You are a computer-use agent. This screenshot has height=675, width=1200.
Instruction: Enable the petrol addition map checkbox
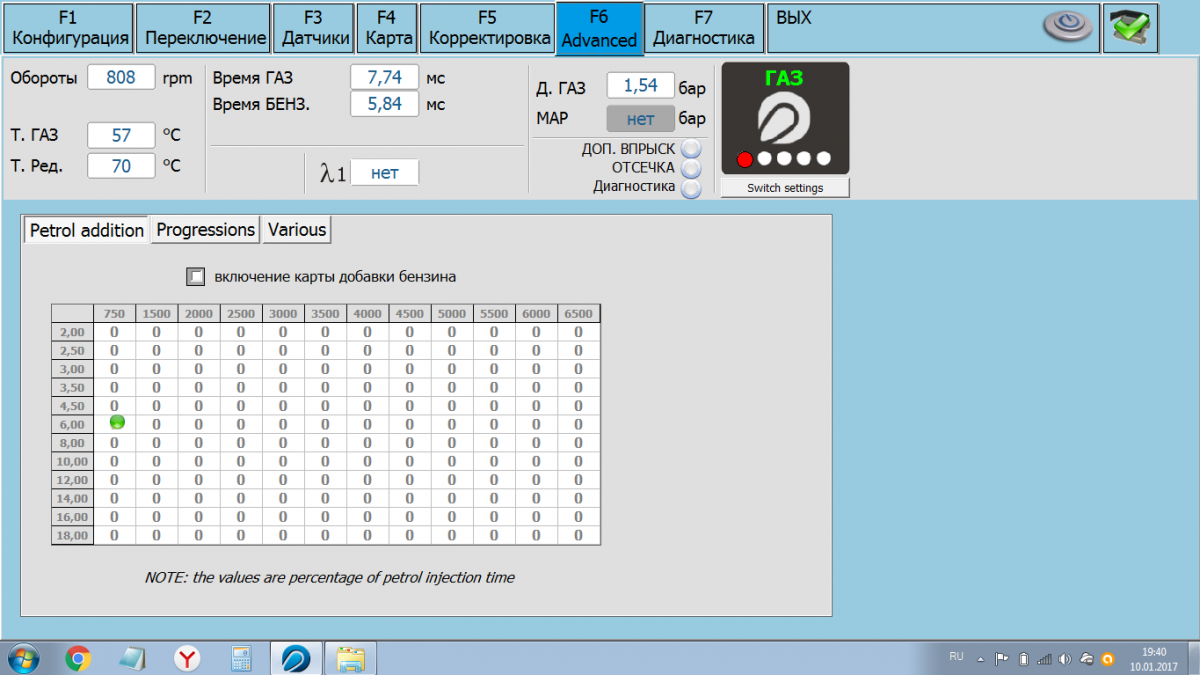[196, 276]
